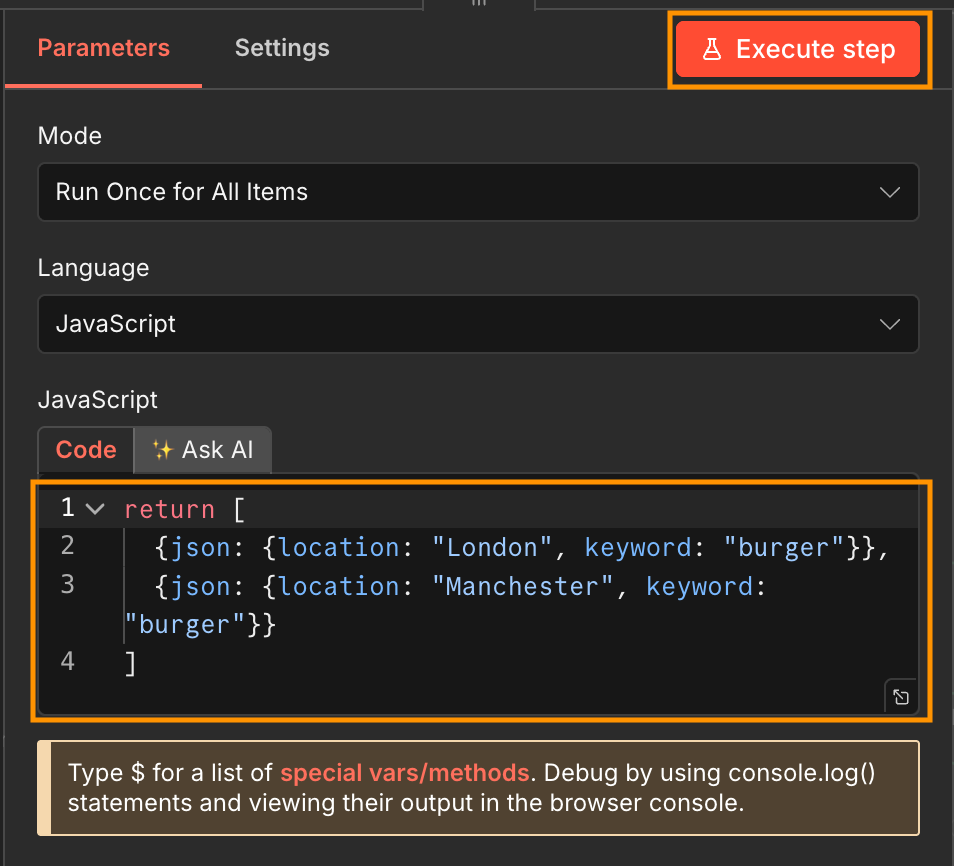Click the keyword token on line 3
Image resolution: width=954 pixels, height=866 pixels.
699,585
